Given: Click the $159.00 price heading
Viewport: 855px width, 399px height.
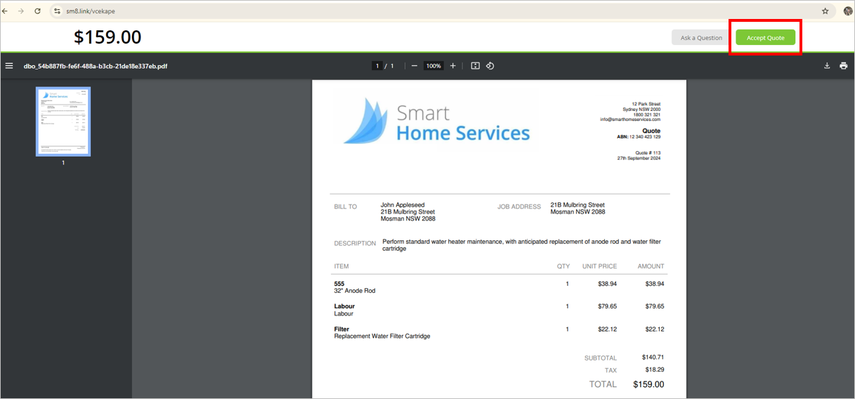Looking at the screenshot, I should coord(107,37).
